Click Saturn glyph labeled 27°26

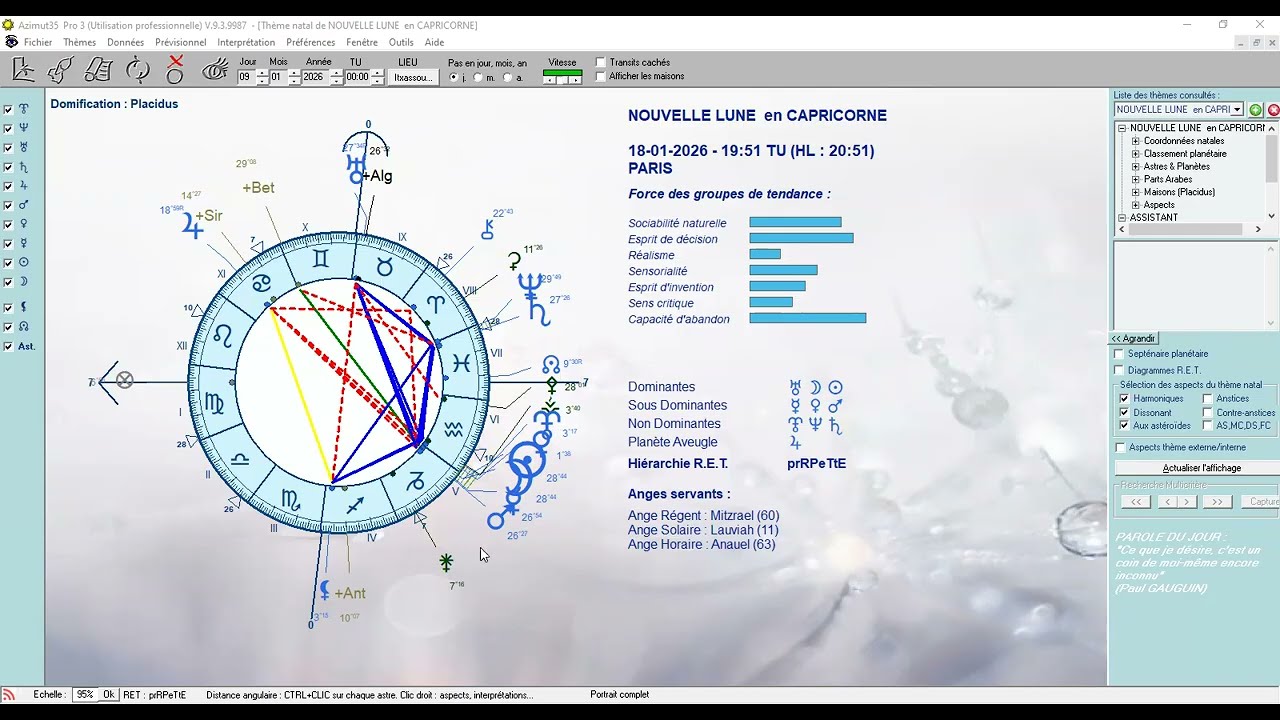[539, 313]
